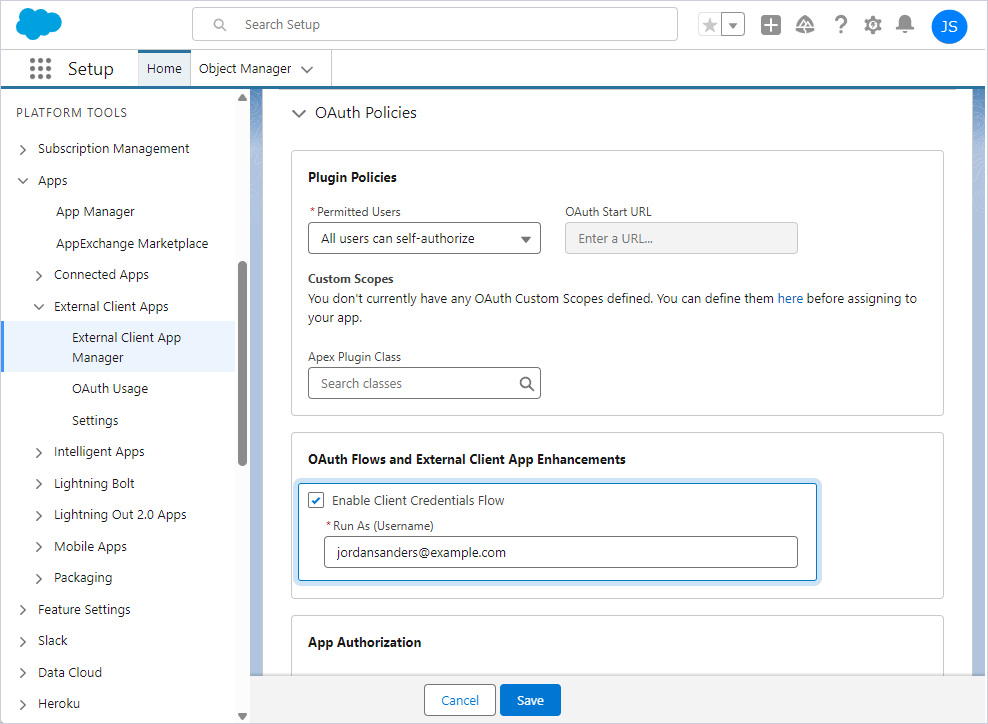Image resolution: width=988 pixels, height=724 pixels.
Task: Expand Subscription Management in sidebar
Action: pyautogui.click(x=23, y=149)
